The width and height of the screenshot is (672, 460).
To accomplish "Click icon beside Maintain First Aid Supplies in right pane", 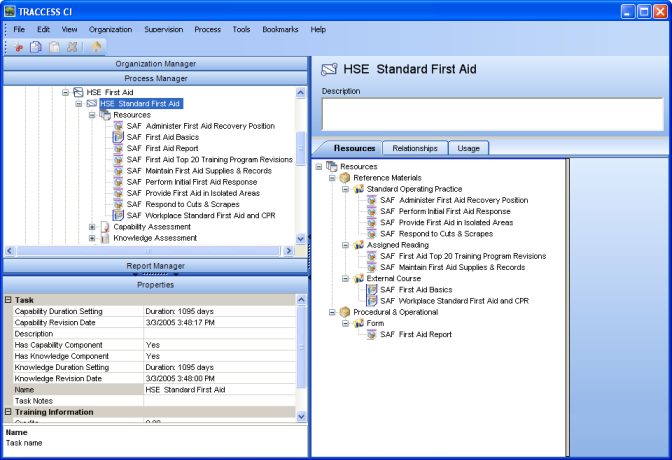I will (x=372, y=268).
